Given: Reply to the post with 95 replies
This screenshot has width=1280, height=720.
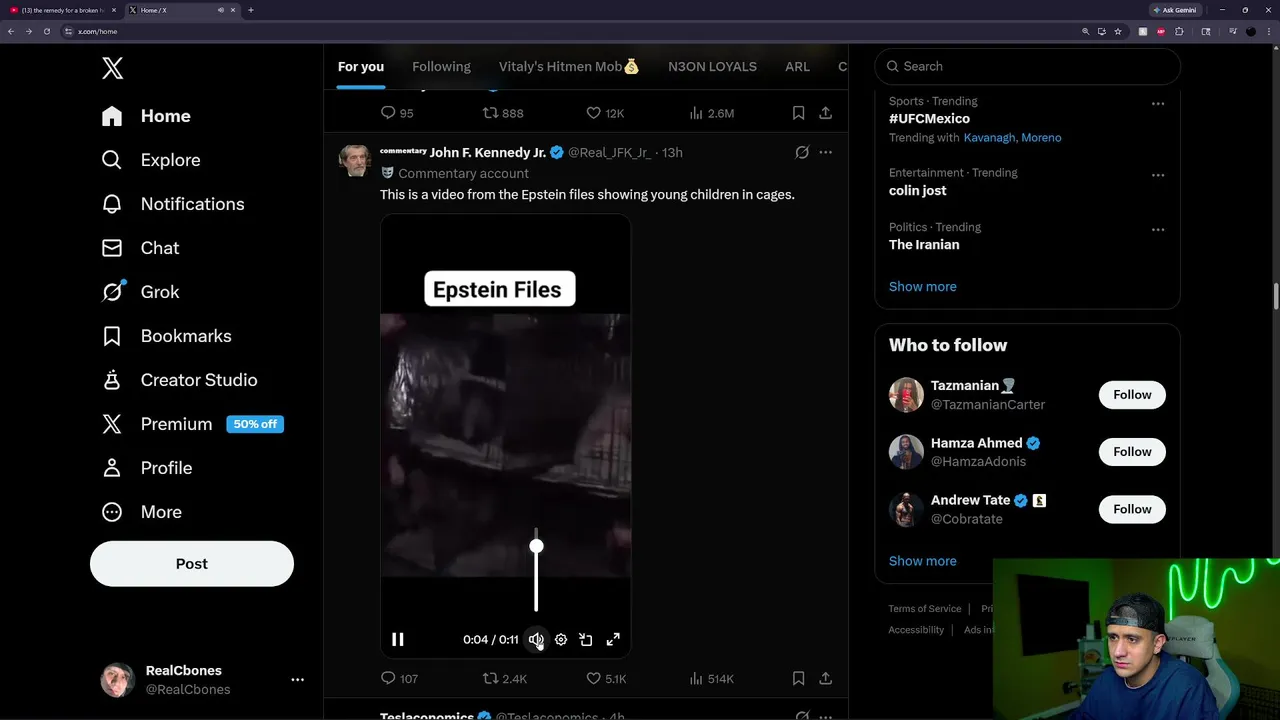Looking at the screenshot, I should pyautogui.click(x=397, y=113).
